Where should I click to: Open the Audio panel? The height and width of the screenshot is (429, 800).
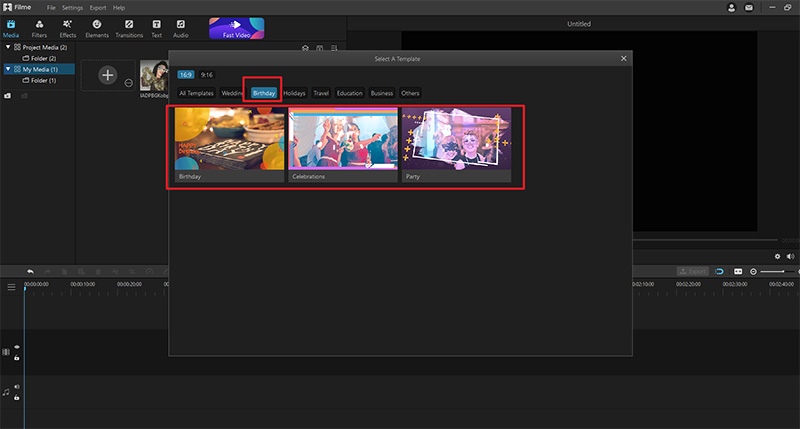pyautogui.click(x=181, y=29)
